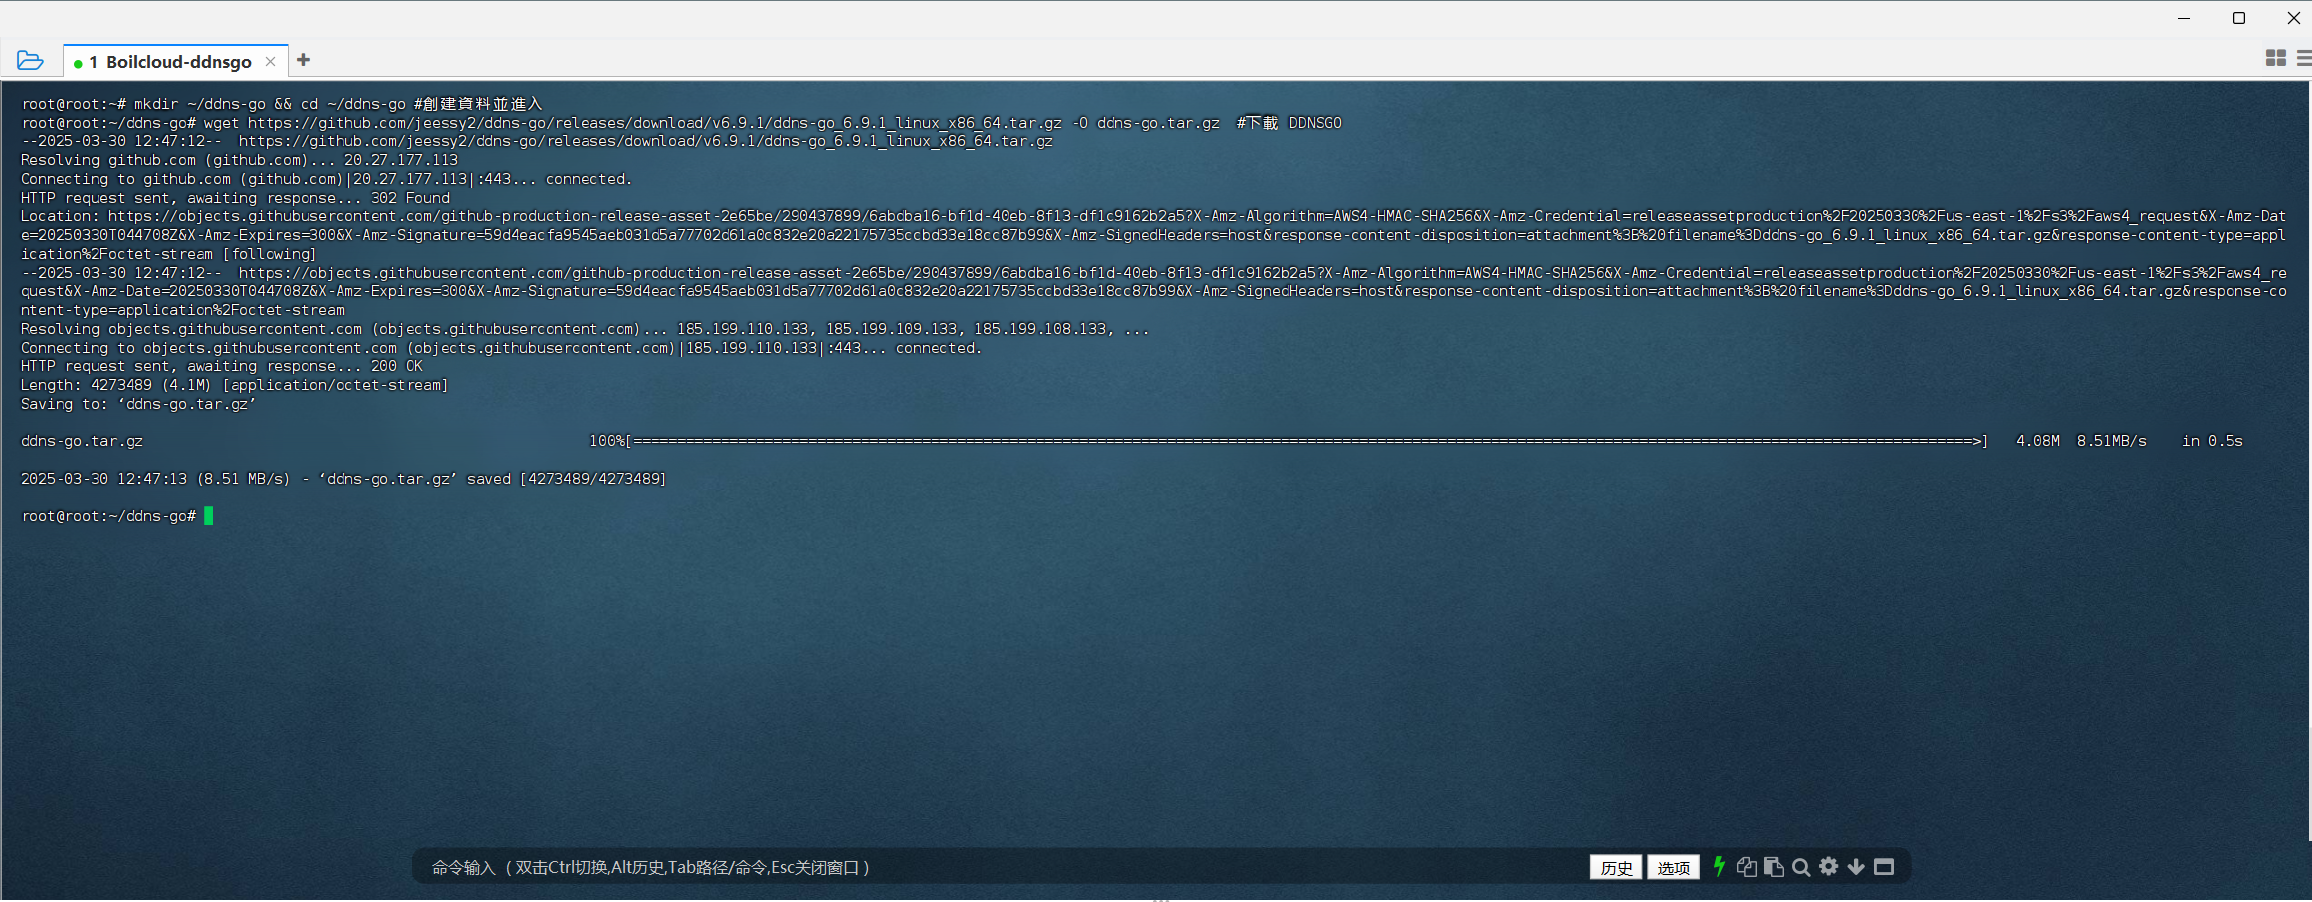This screenshot has height=902, width=2312.
Task: Open terminal search magnifier icon
Action: click(x=1801, y=867)
